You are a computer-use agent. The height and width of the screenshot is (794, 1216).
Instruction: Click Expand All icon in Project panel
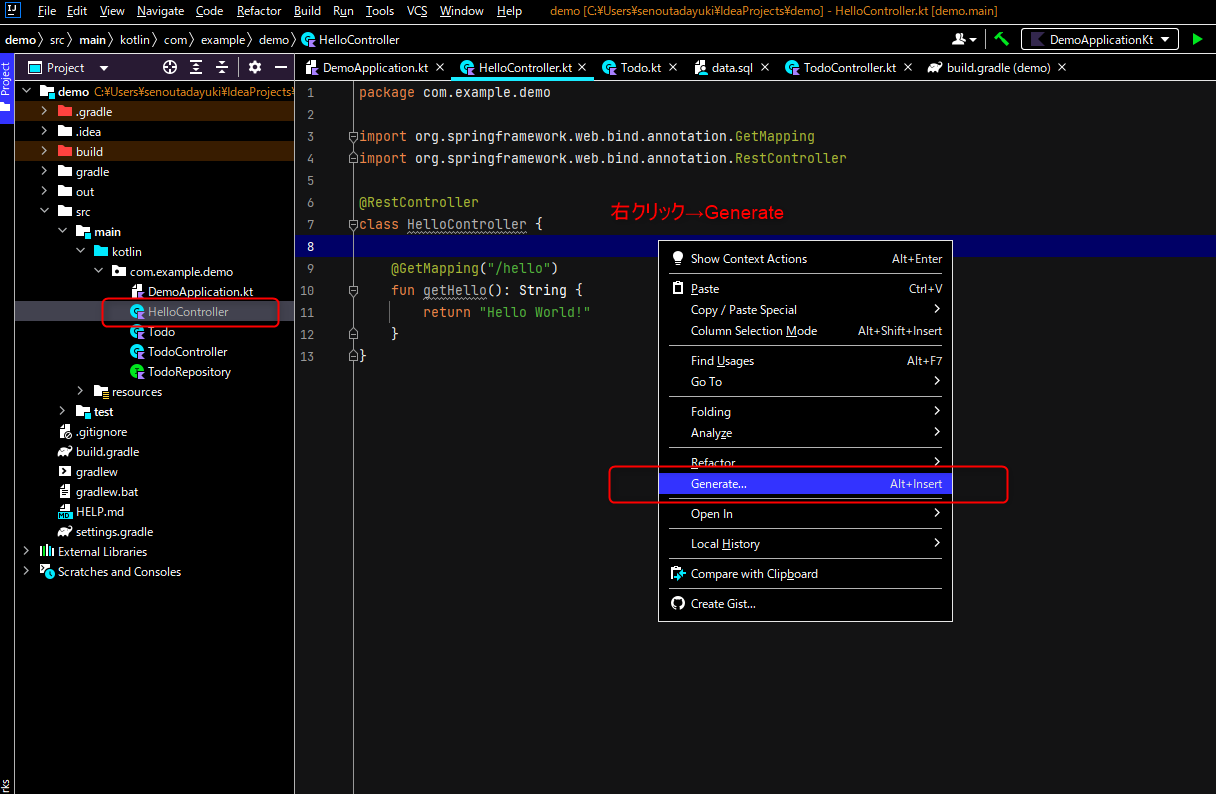tap(196, 67)
